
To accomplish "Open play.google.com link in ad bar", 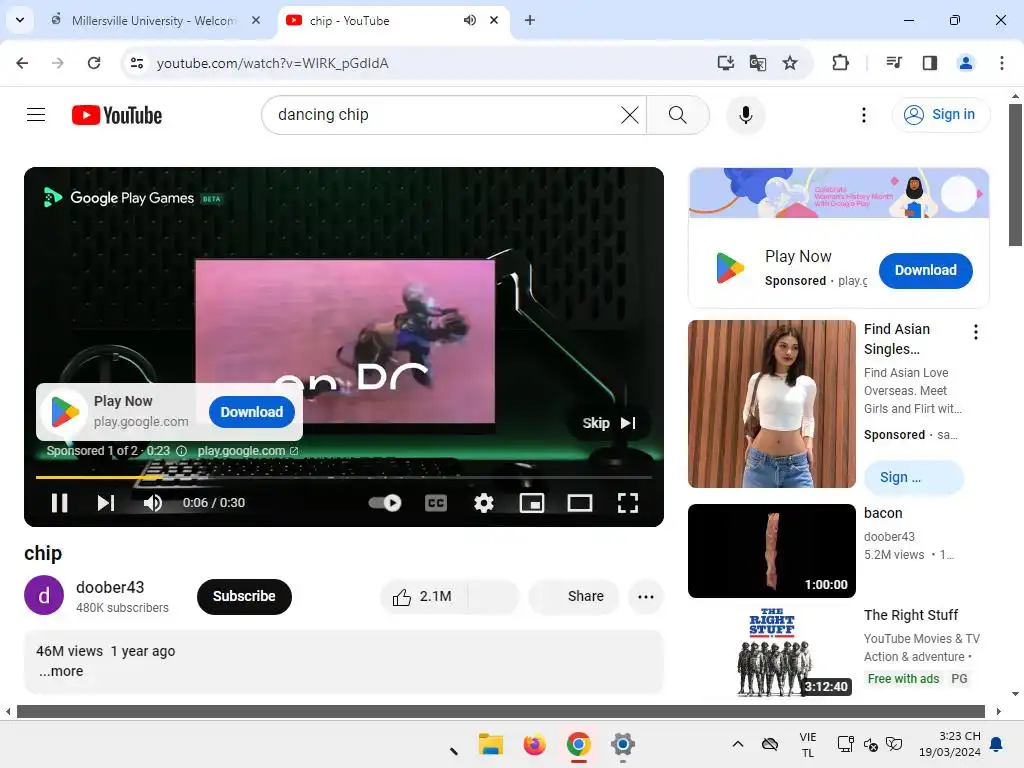I will [x=248, y=451].
